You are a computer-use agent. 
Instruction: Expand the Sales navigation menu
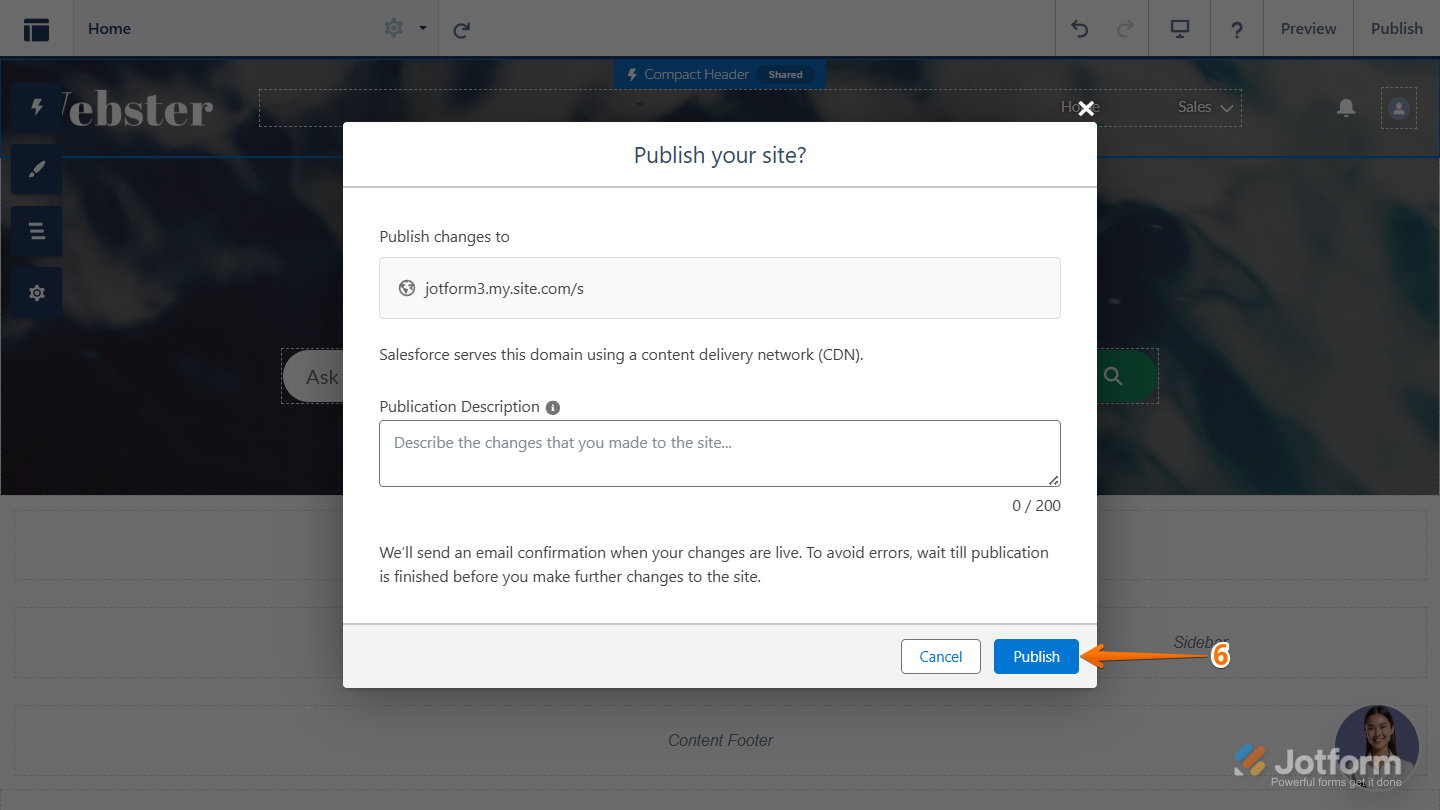point(1205,107)
